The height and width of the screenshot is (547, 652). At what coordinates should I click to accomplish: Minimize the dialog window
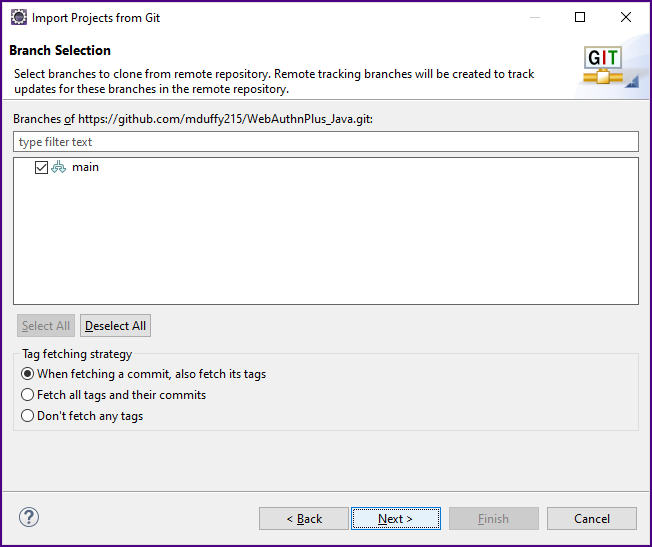coord(535,17)
